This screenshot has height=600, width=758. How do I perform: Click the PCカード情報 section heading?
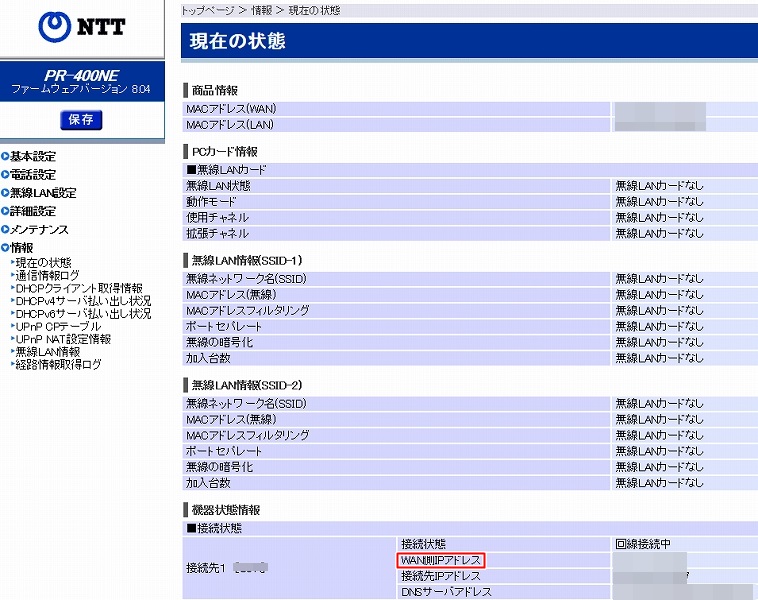point(225,152)
